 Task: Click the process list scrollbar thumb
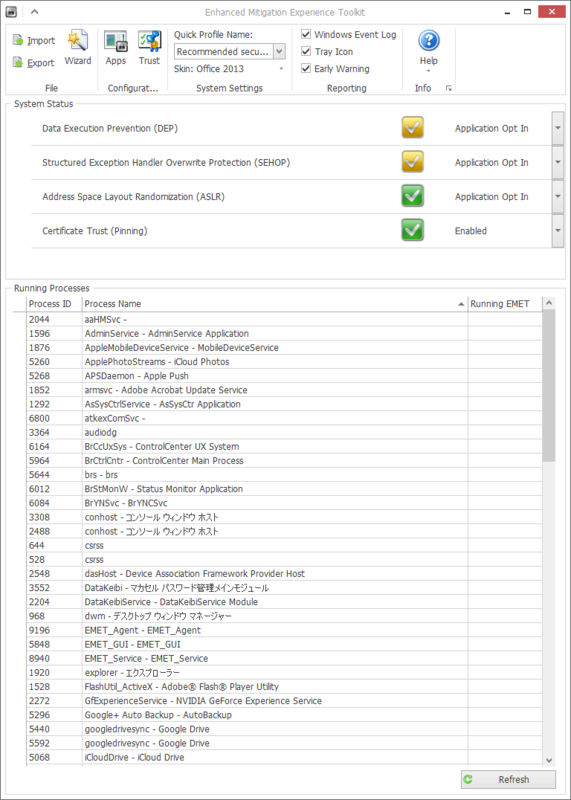[x=549, y=385]
